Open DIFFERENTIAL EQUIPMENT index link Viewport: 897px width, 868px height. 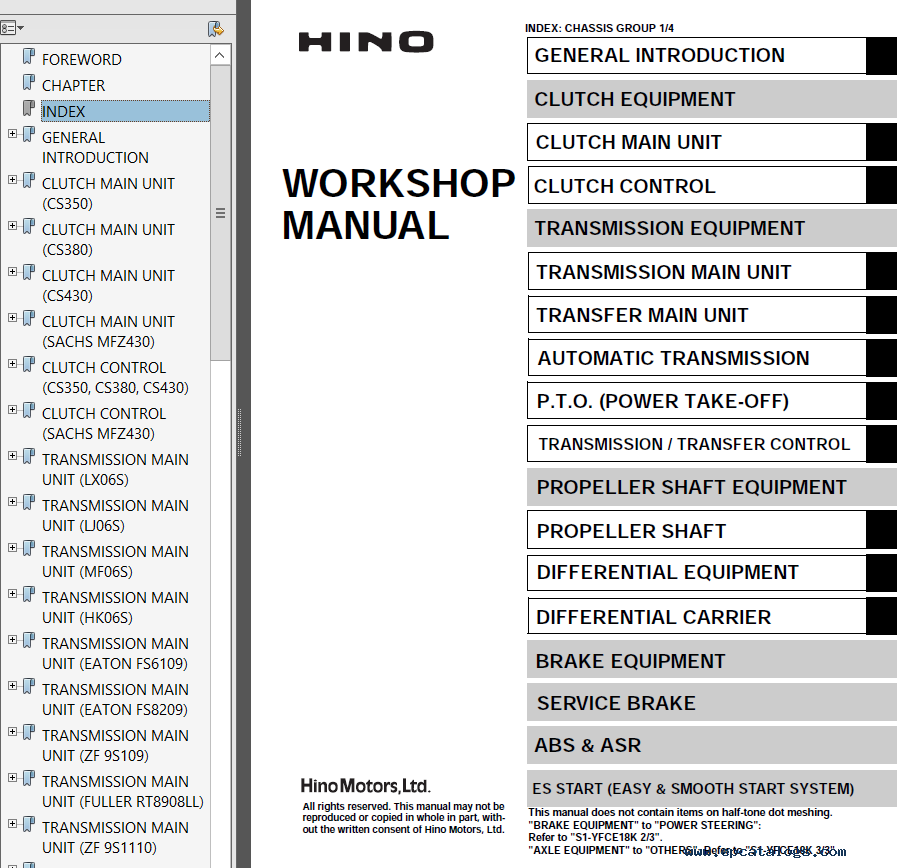click(x=697, y=573)
